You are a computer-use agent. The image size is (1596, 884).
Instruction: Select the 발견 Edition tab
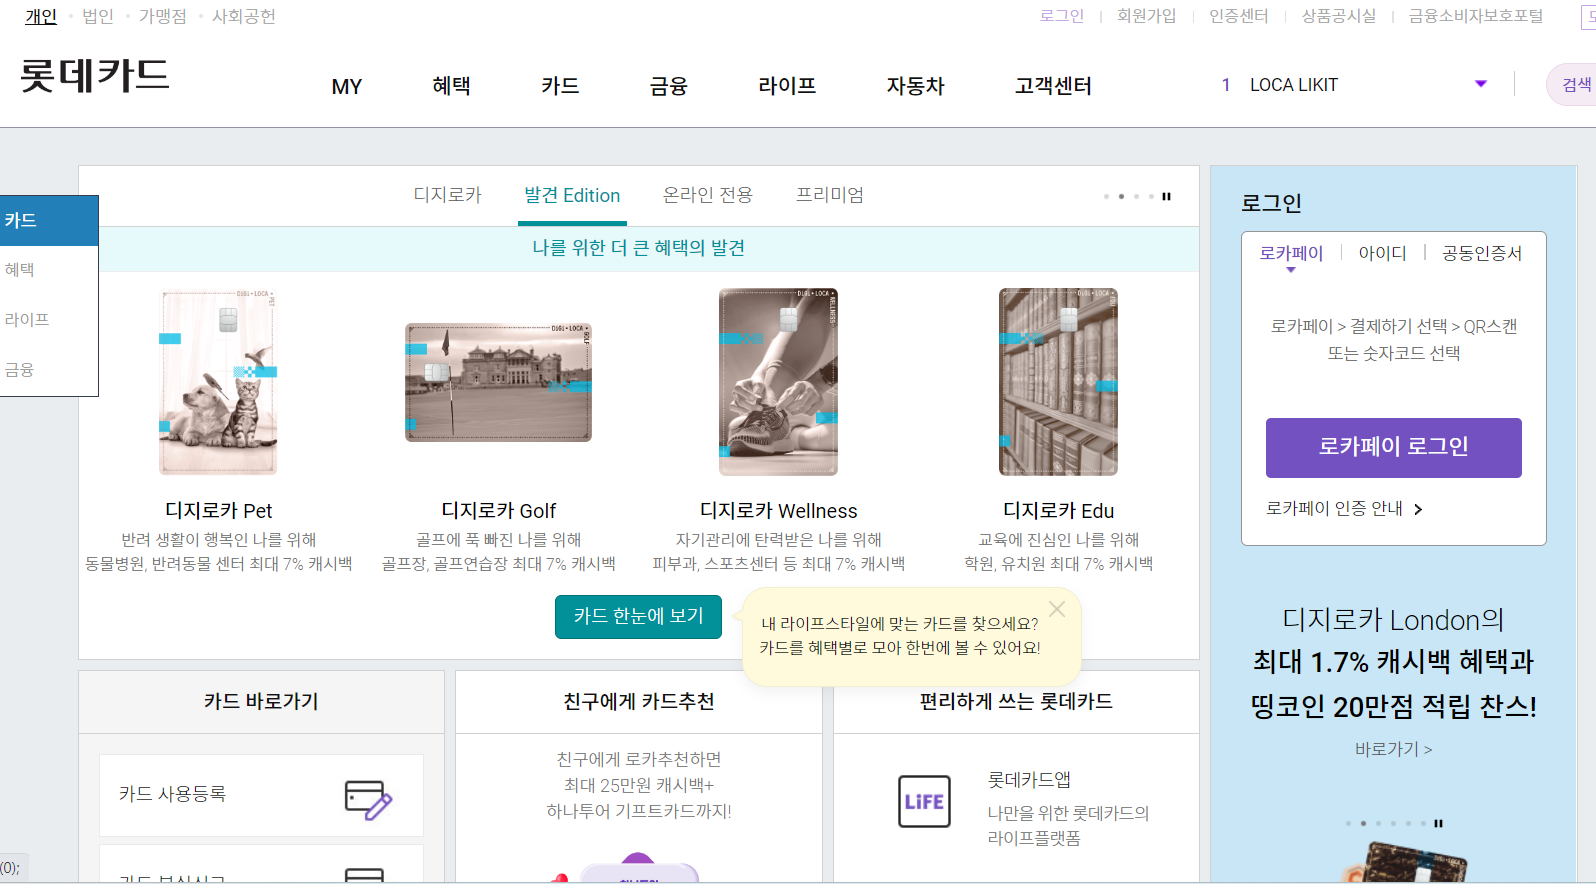(x=572, y=195)
